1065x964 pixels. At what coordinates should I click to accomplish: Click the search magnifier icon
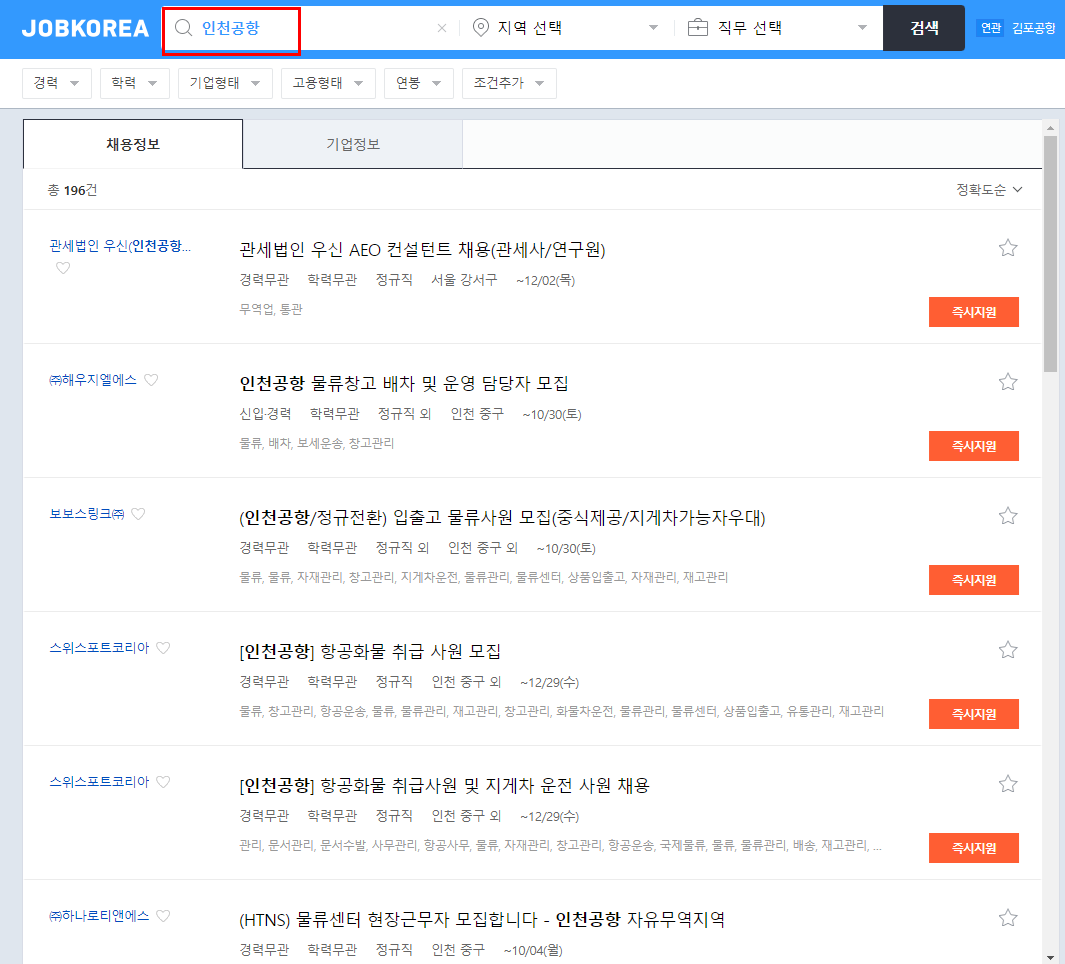183,28
